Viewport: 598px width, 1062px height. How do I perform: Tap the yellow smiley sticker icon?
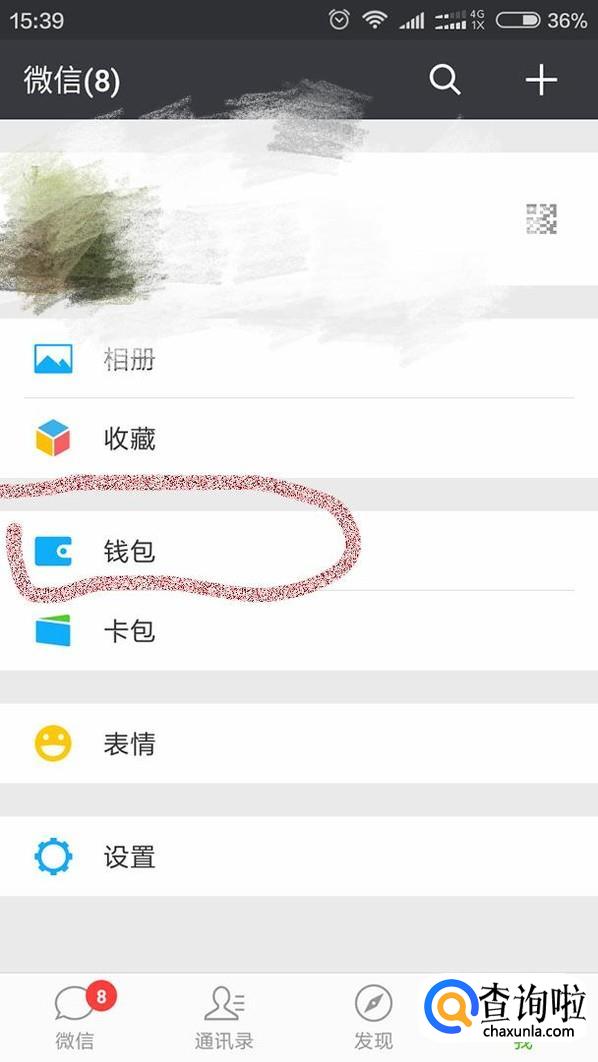pos(53,743)
